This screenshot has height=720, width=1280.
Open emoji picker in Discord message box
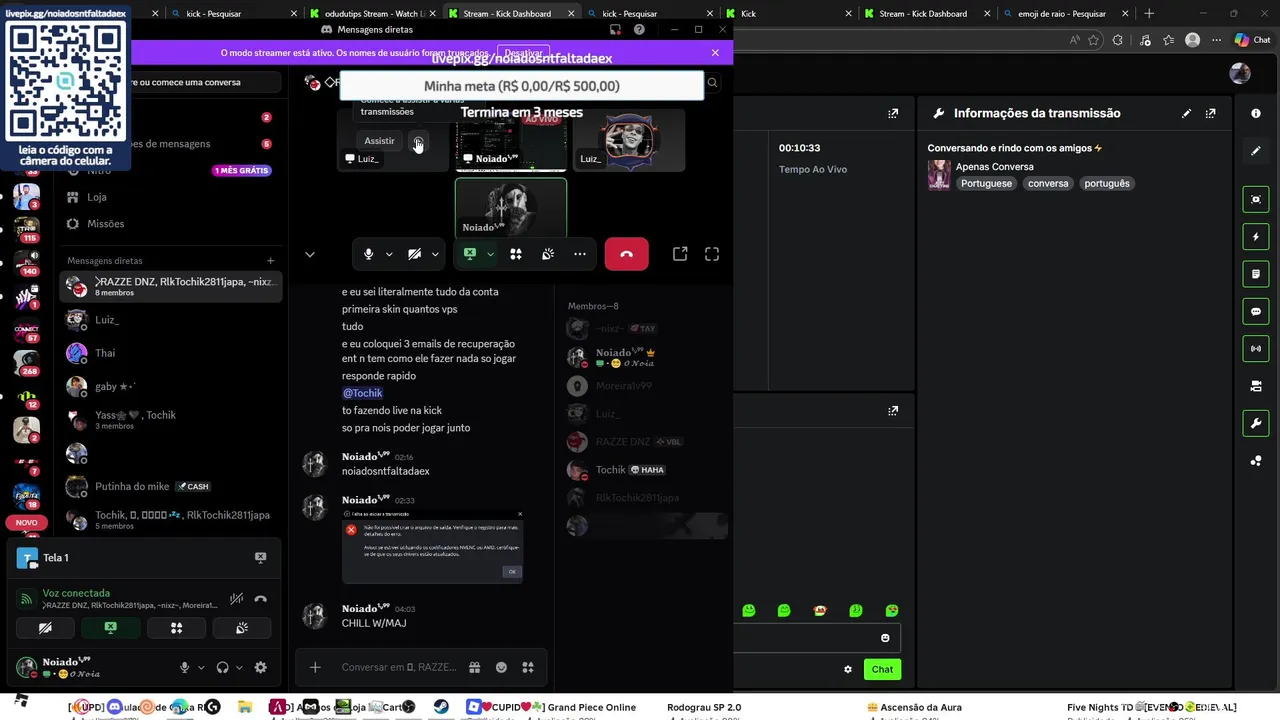point(502,667)
